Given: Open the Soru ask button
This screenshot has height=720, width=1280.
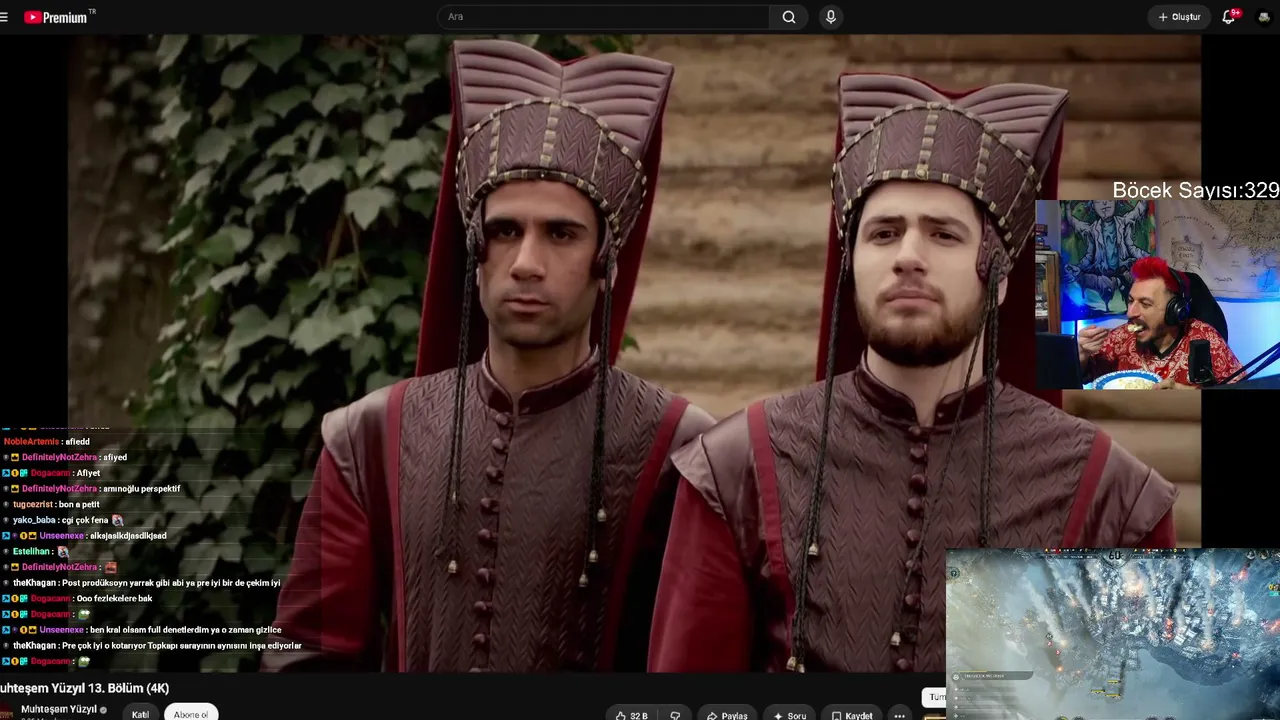Looking at the screenshot, I should [790, 716].
